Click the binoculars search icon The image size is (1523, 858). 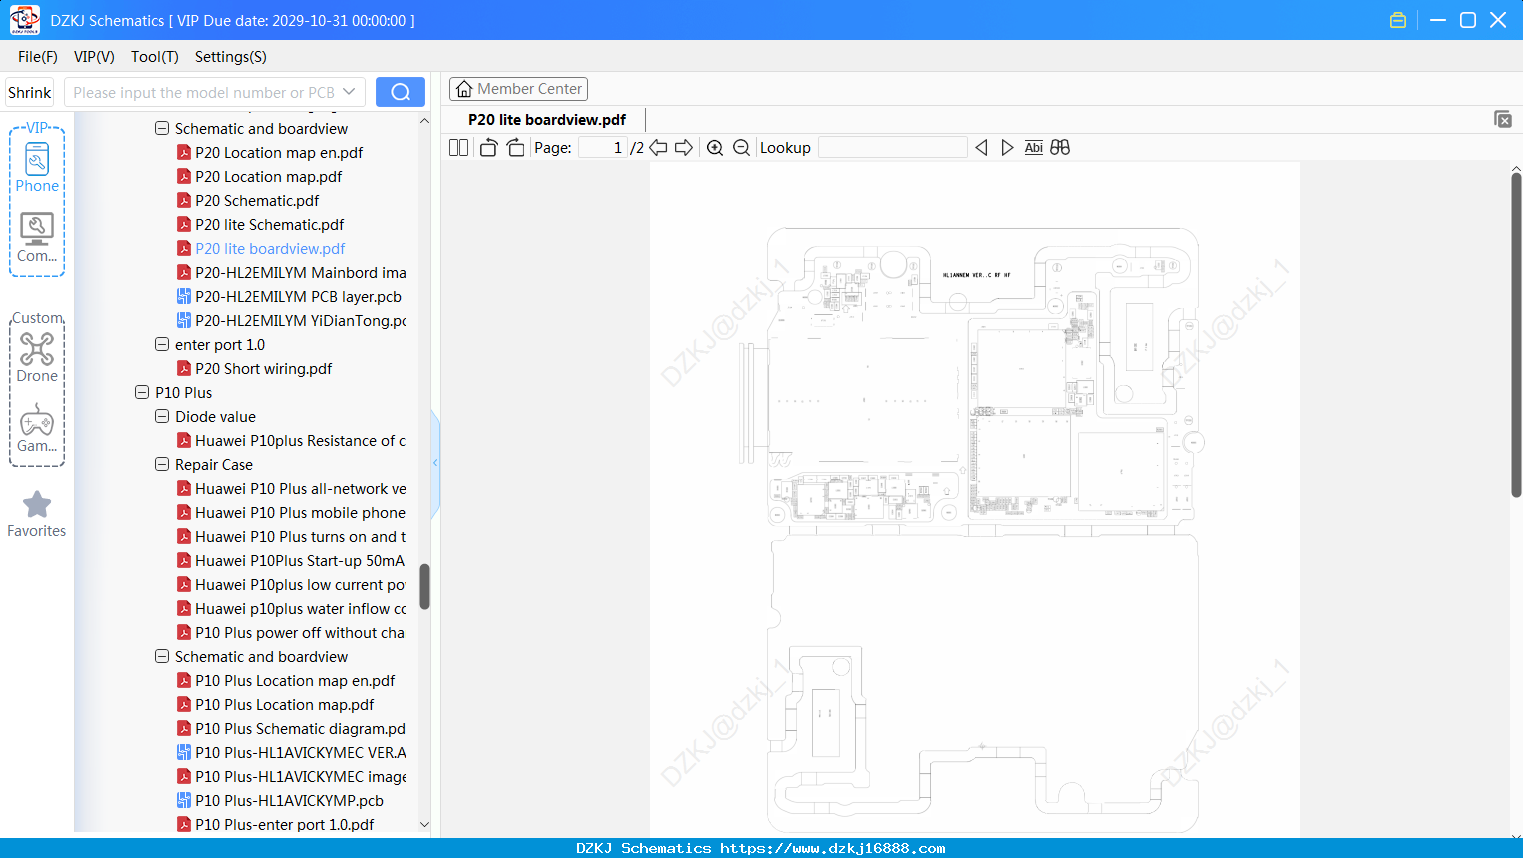tap(1060, 148)
